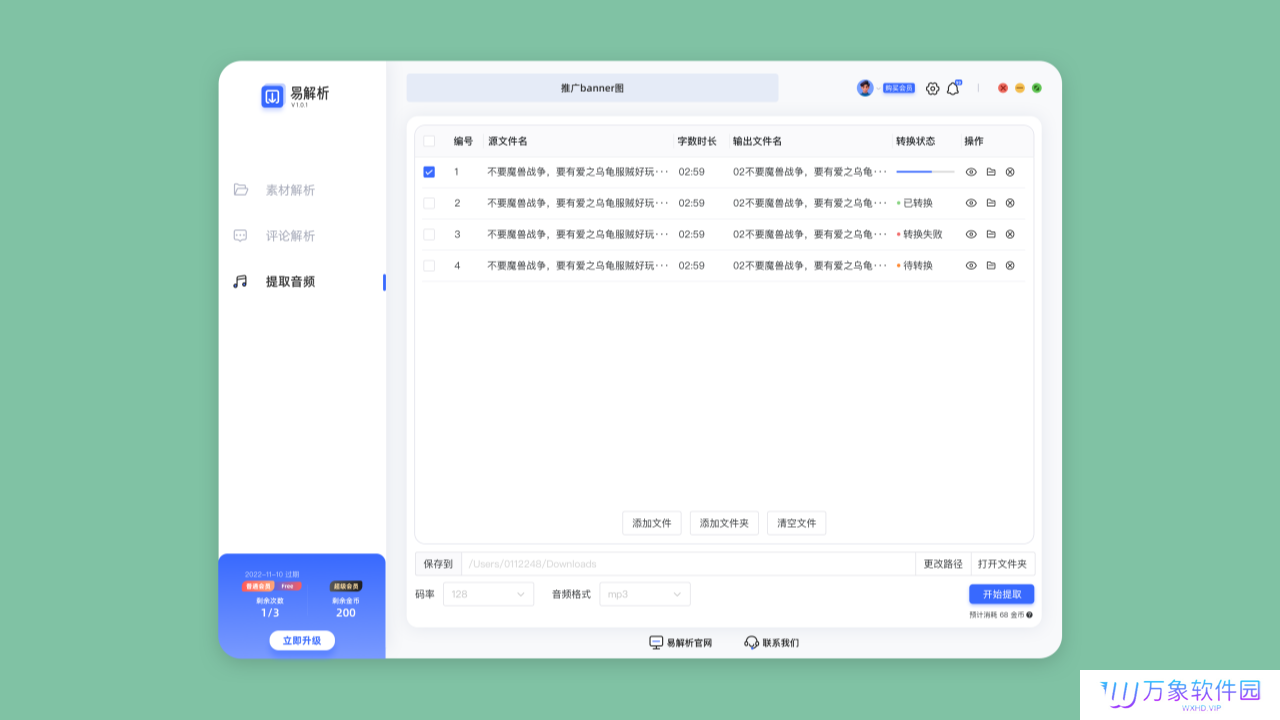Click the 添加文件夹 button
The width and height of the screenshot is (1280, 720).
click(x=724, y=523)
